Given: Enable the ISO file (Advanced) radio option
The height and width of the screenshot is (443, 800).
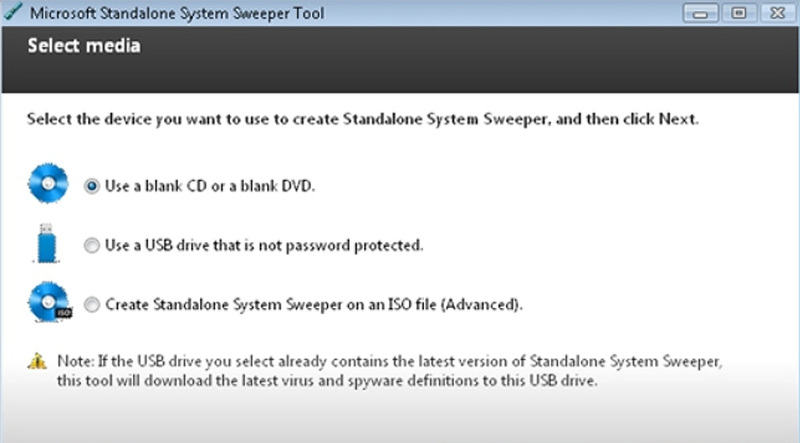Looking at the screenshot, I should [92, 305].
